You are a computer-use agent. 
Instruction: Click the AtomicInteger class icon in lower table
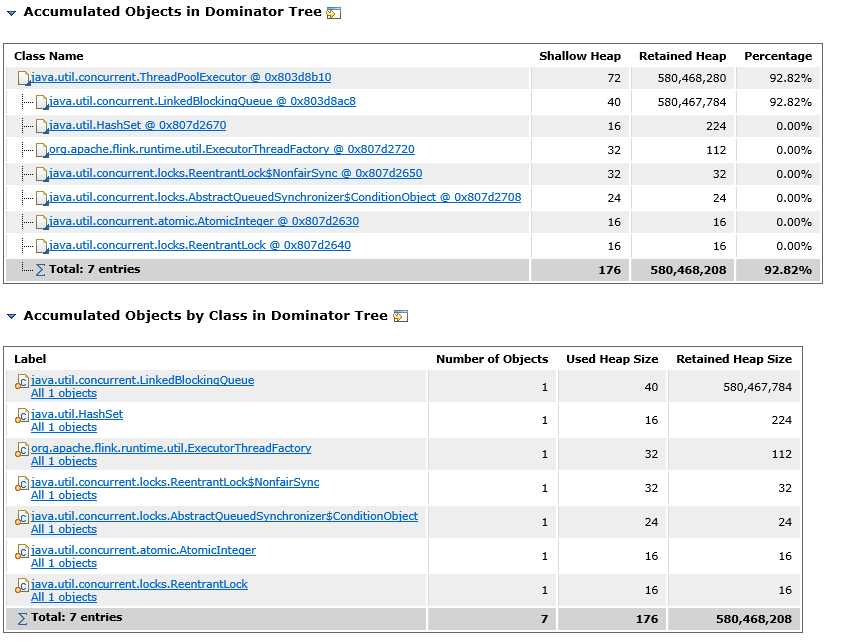pyautogui.click(x=22, y=553)
